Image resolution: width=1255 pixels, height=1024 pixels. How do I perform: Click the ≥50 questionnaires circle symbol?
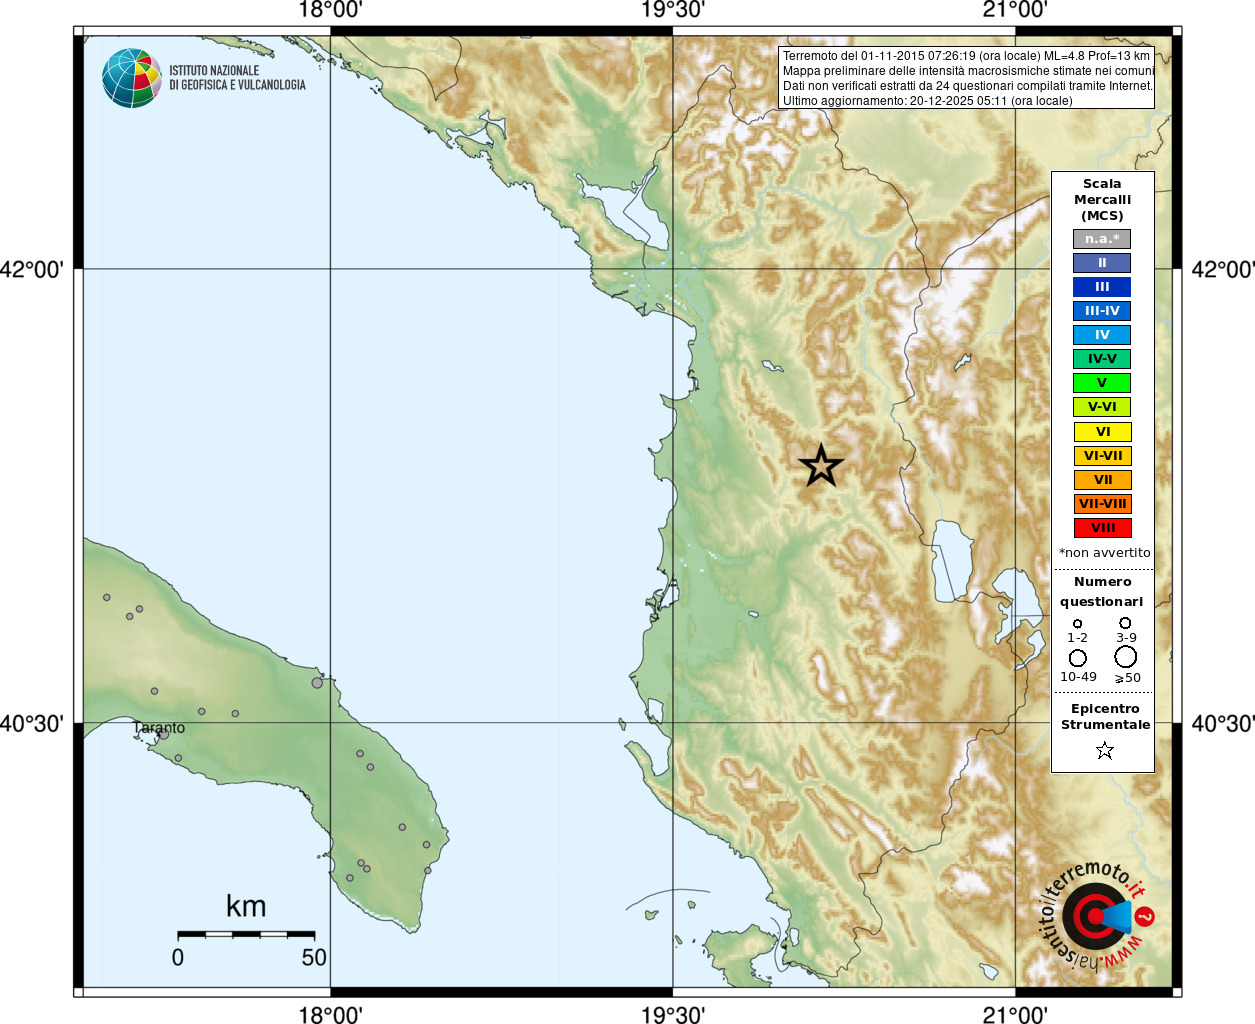tap(1126, 657)
